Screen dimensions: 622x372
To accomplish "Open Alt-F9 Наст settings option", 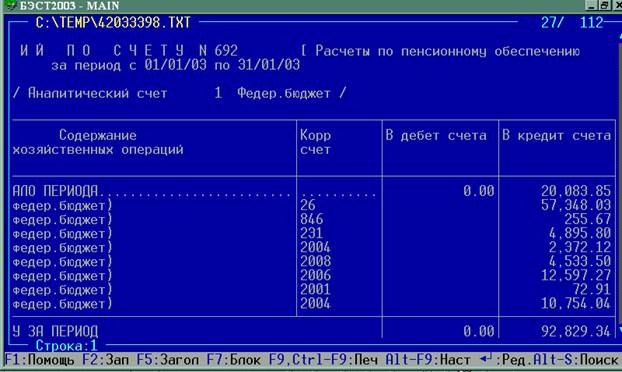I will (428, 360).
